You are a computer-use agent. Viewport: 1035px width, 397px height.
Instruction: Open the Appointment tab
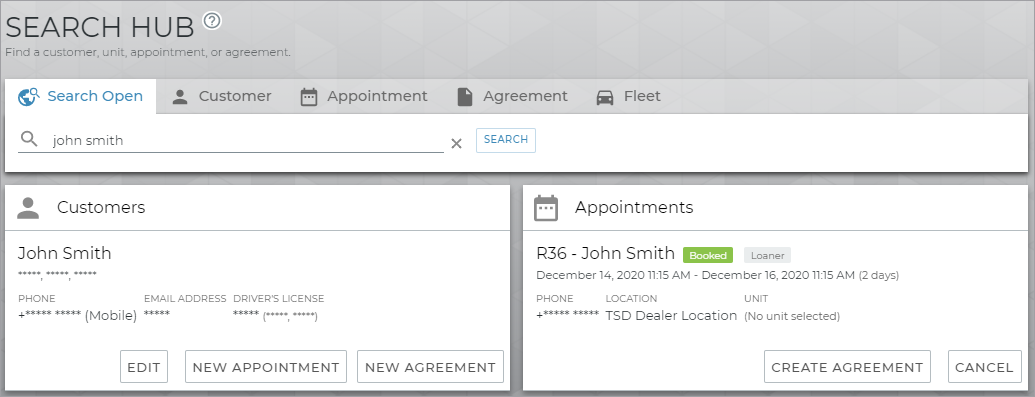tap(364, 96)
